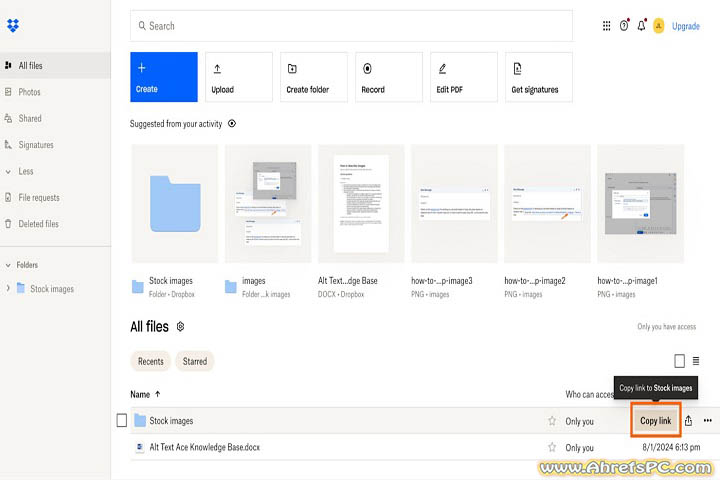Click the docx file icon in list
This screenshot has width=720, height=480.
coord(140,447)
